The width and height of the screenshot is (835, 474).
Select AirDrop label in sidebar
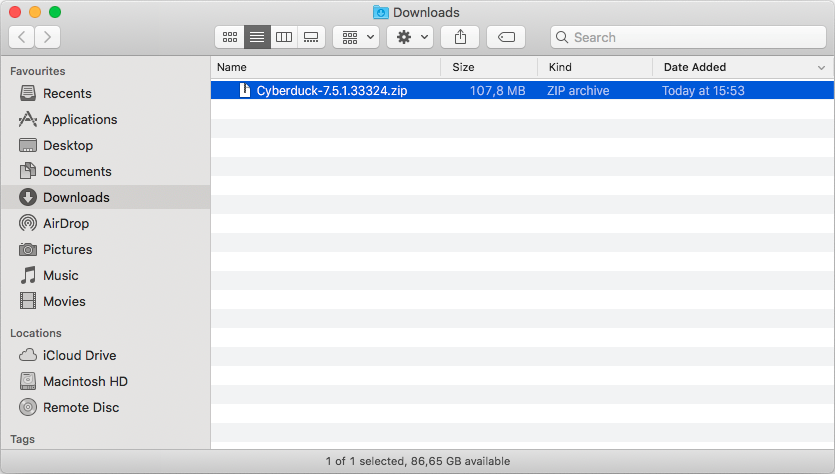coord(66,223)
